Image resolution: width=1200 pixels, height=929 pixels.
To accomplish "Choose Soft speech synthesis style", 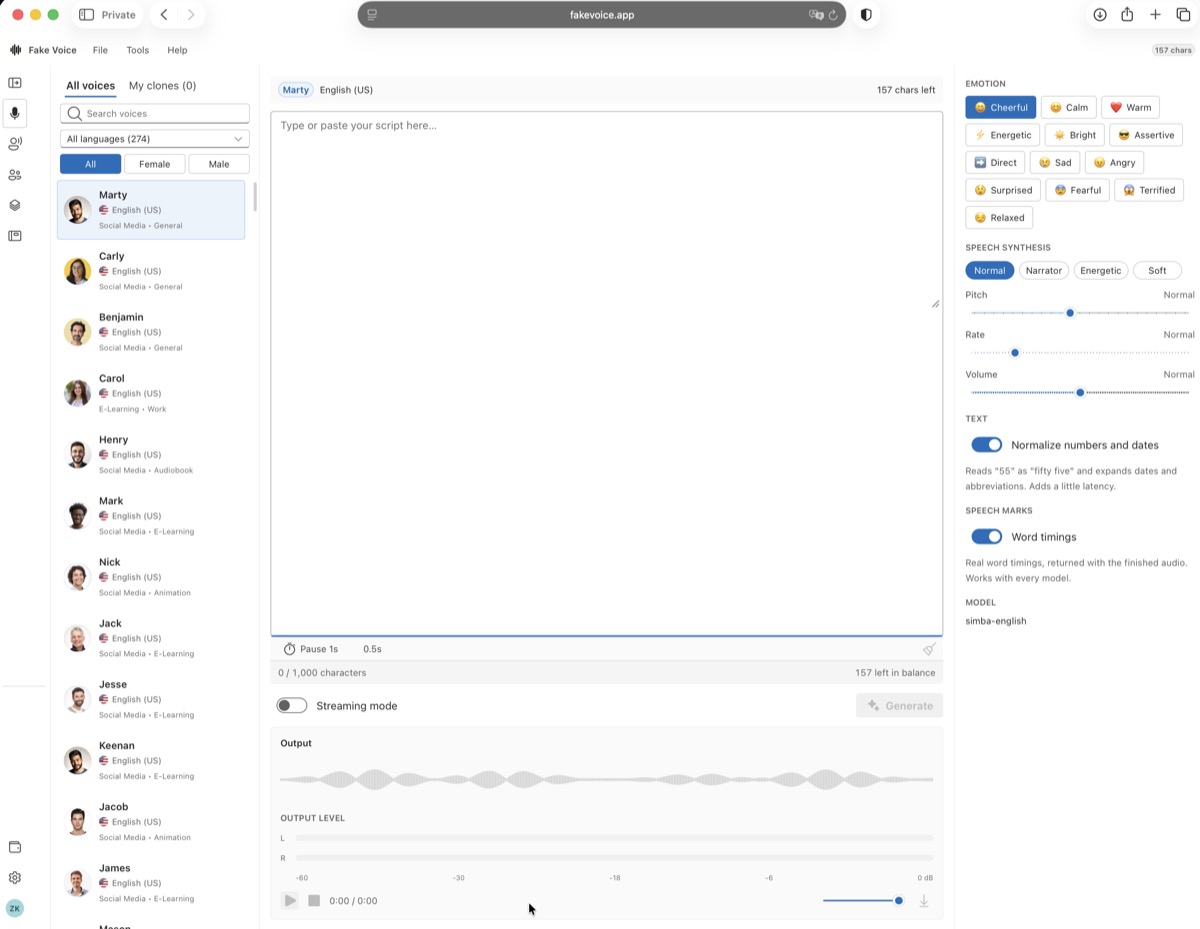I will tap(1157, 271).
